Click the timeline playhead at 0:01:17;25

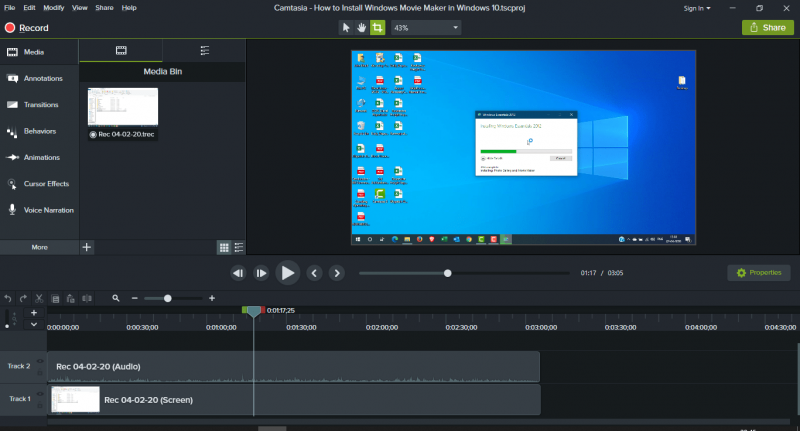pos(254,312)
